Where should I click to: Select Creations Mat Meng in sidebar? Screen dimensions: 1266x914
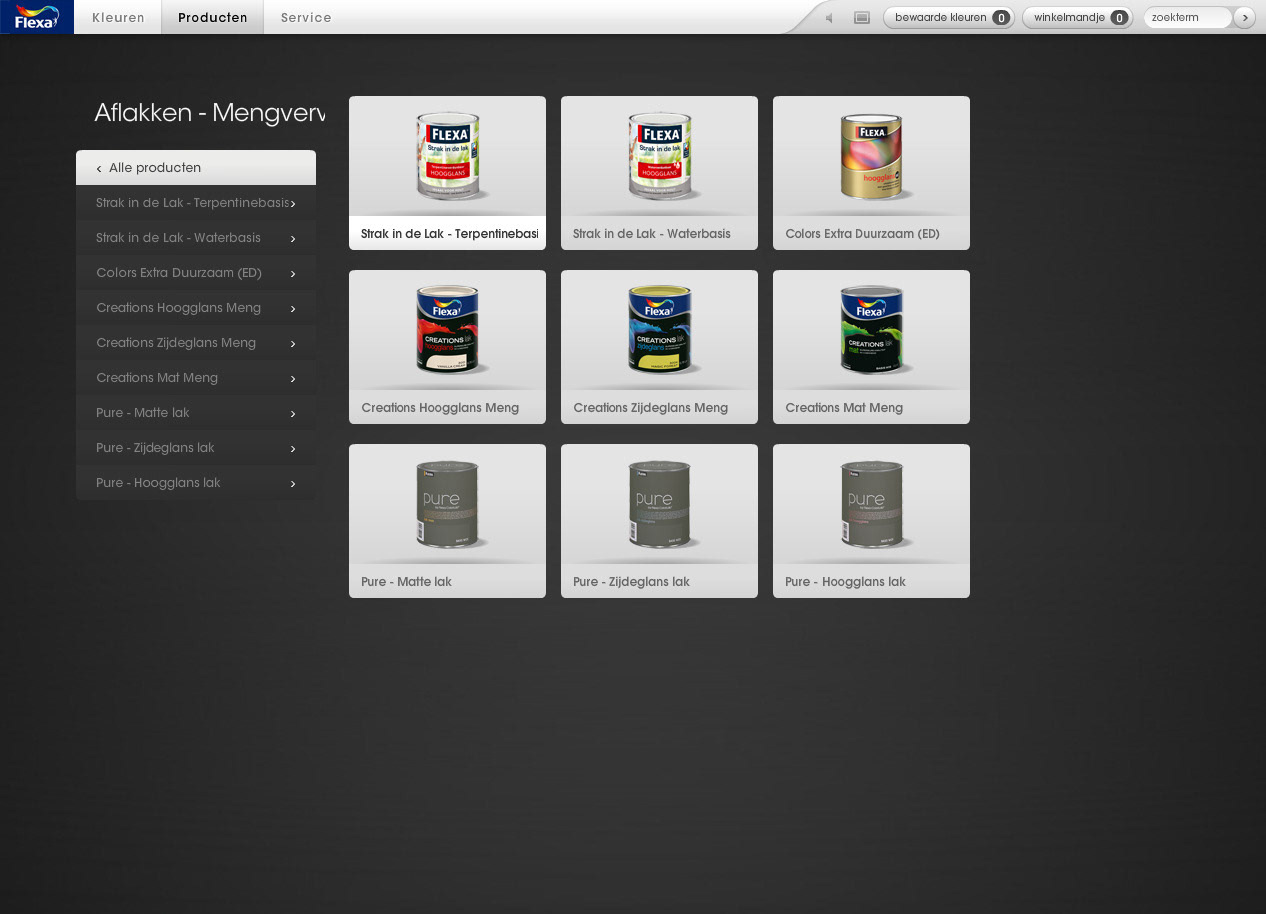[196, 378]
